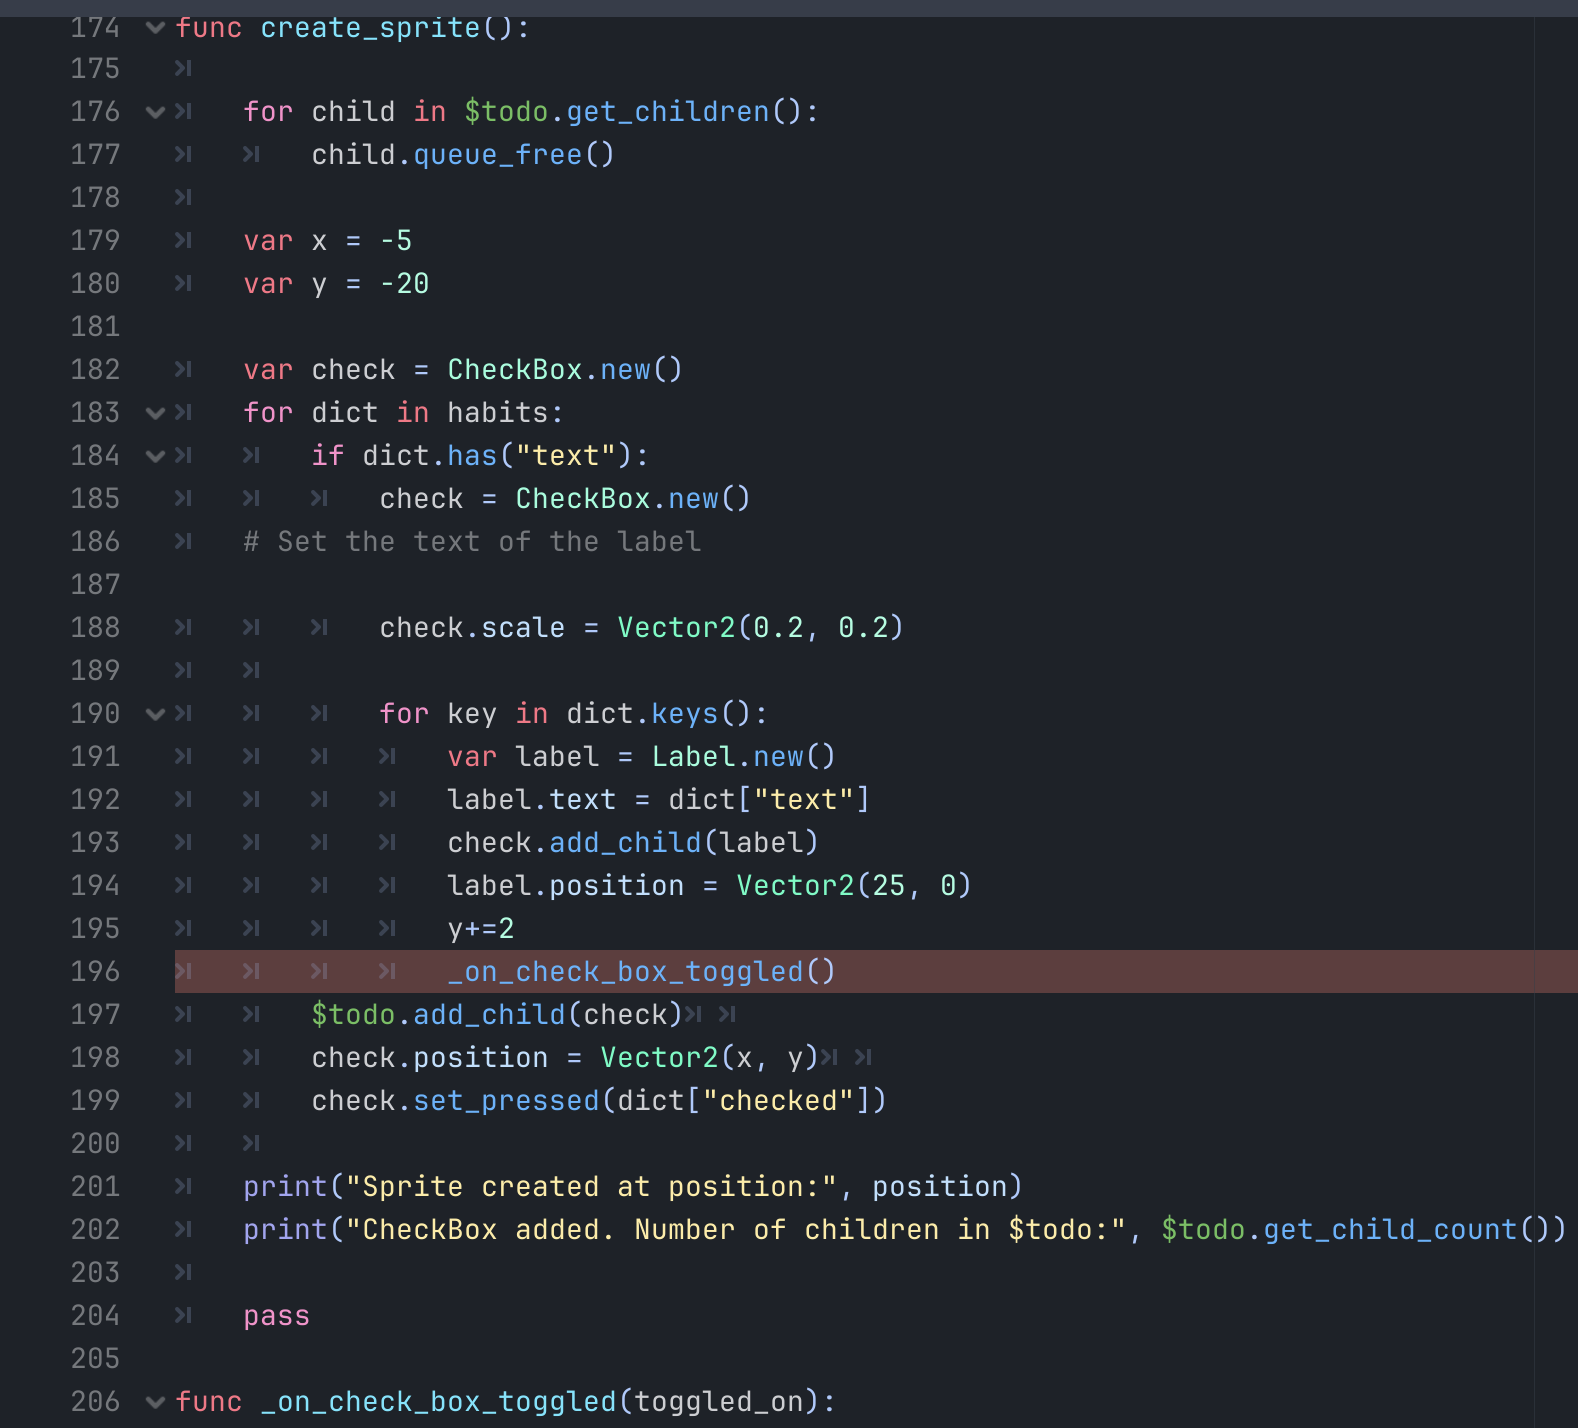Click 'queue_free' method call

coord(498,154)
